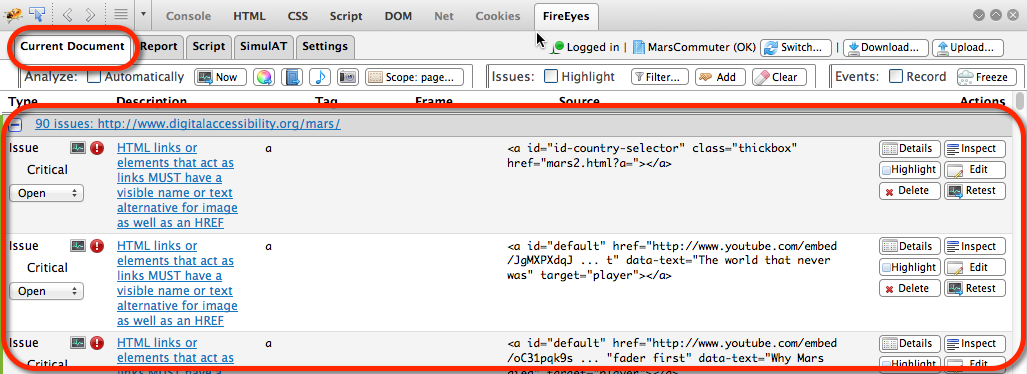The width and height of the screenshot is (1027, 374).
Task: Click the Analyze Now button
Action: click(220, 77)
